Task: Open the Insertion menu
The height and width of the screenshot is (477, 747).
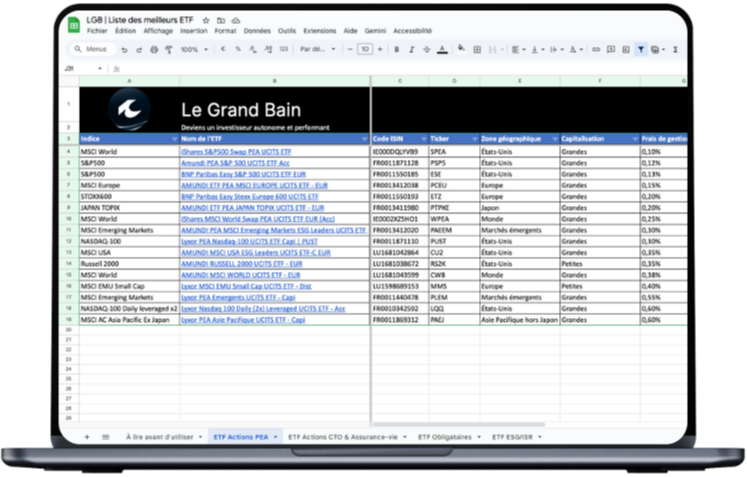Action: [x=193, y=30]
